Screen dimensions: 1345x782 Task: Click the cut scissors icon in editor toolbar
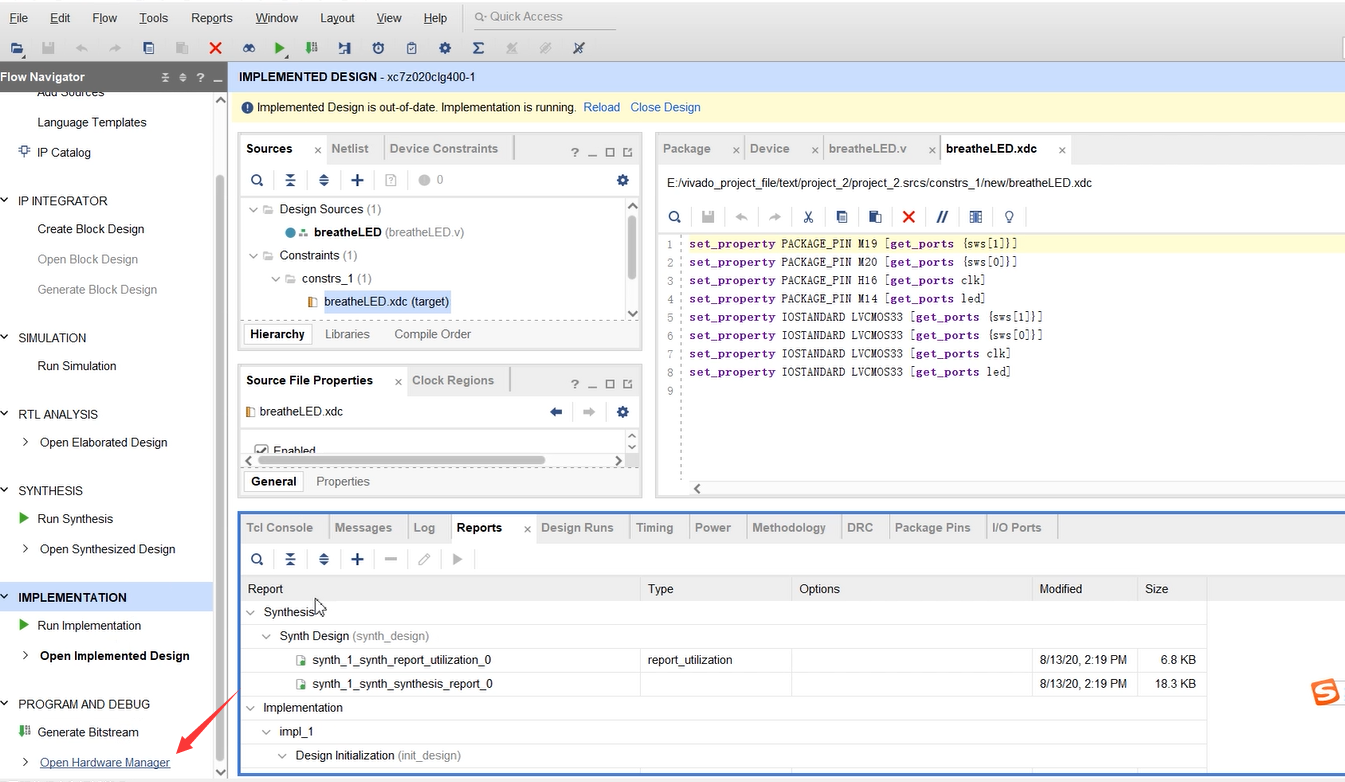808,217
